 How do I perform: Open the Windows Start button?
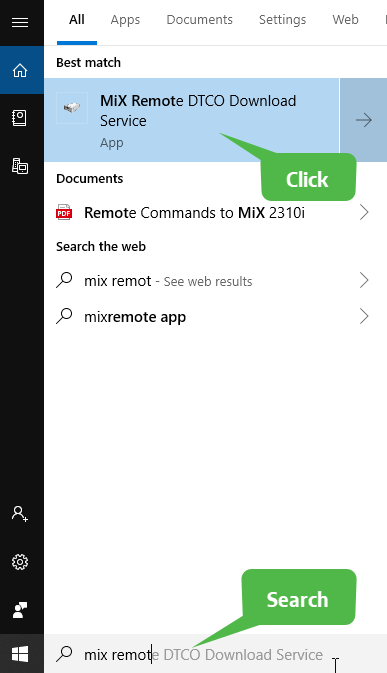tap(20, 654)
